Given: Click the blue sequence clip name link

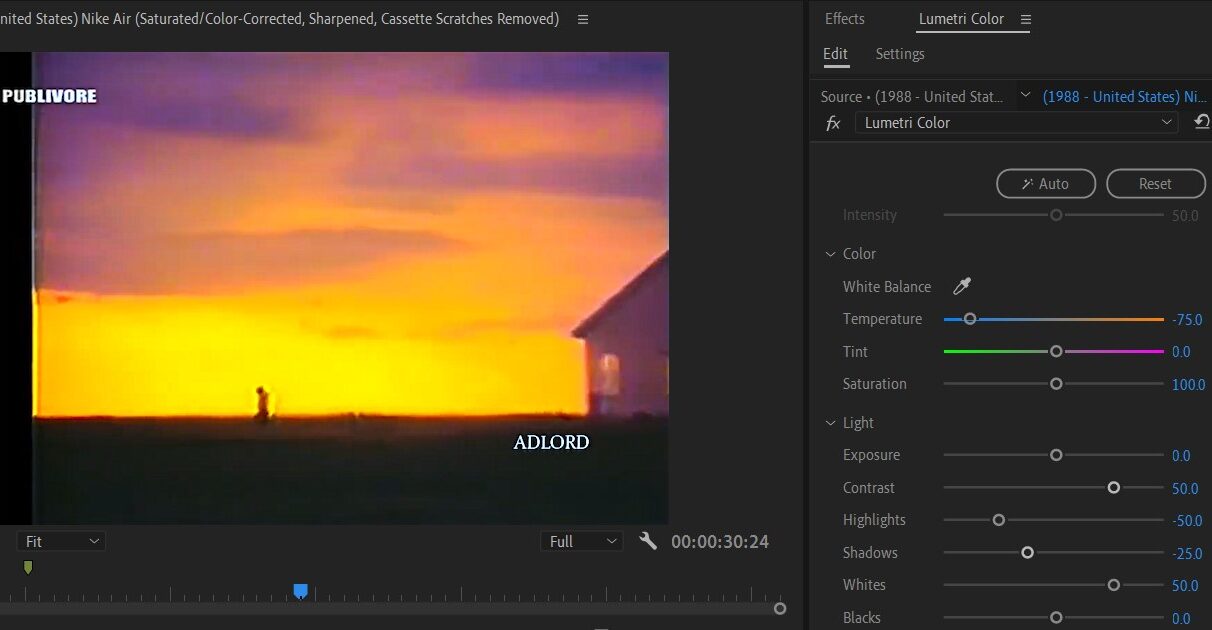Looking at the screenshot, I should click(1125, 97).
